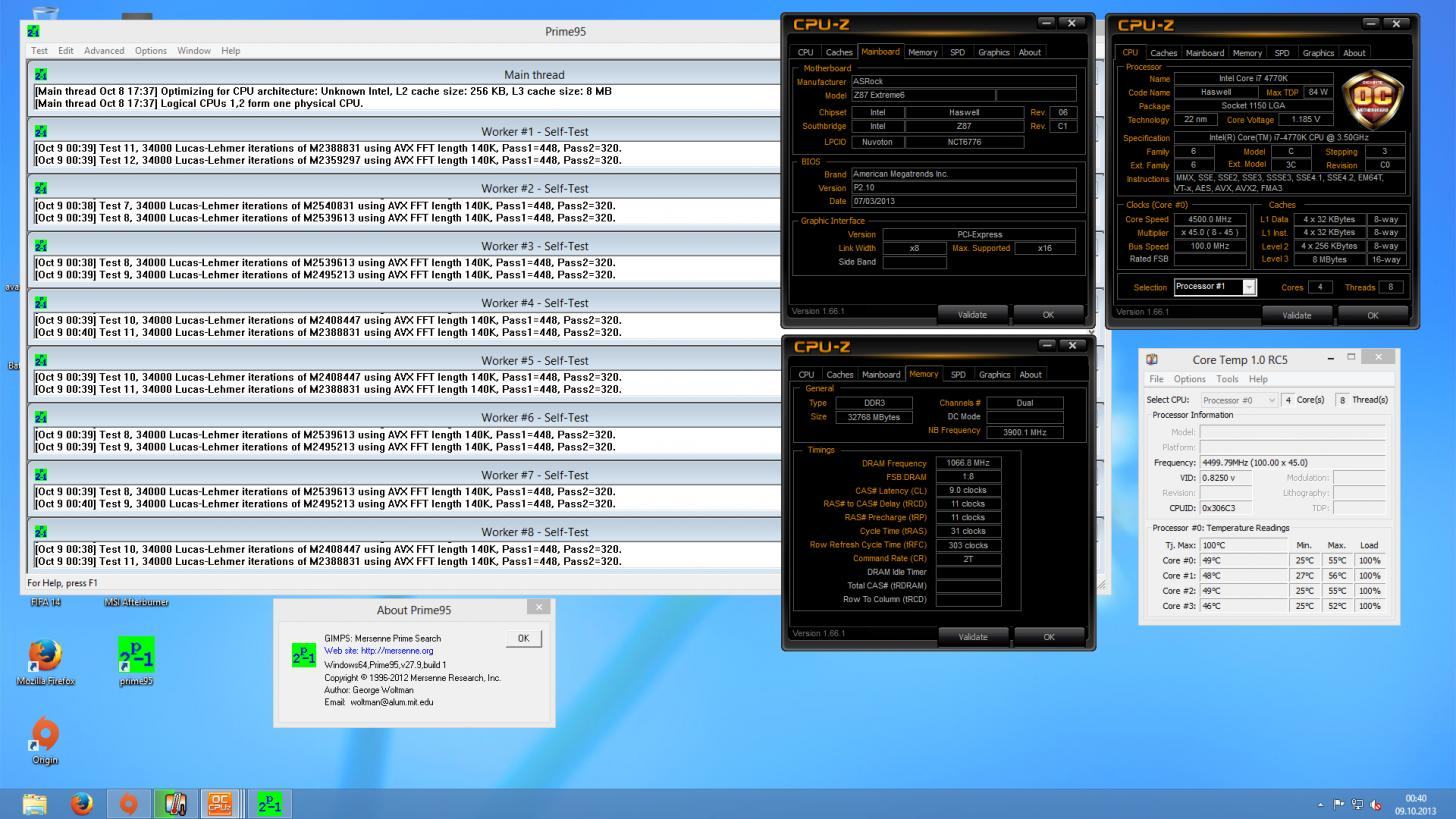Open the mersenne.org web site link
1456x819 pixels.
(378, 651)
